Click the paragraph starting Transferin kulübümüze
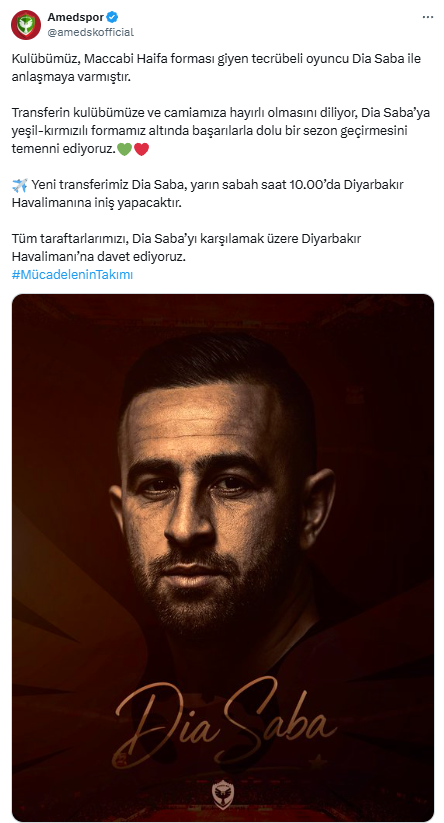The height and width of the screenshot is (823, 444). point(221,131)
